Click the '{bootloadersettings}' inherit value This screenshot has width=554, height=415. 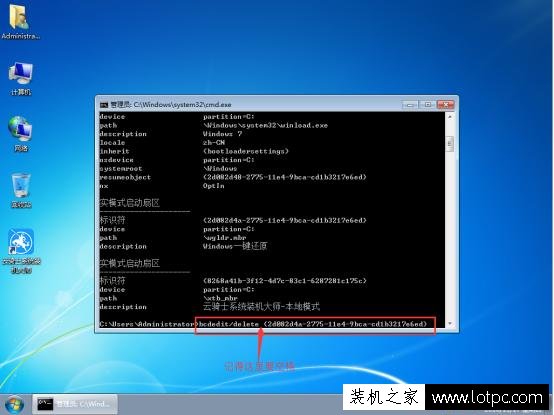click(246, 151)
